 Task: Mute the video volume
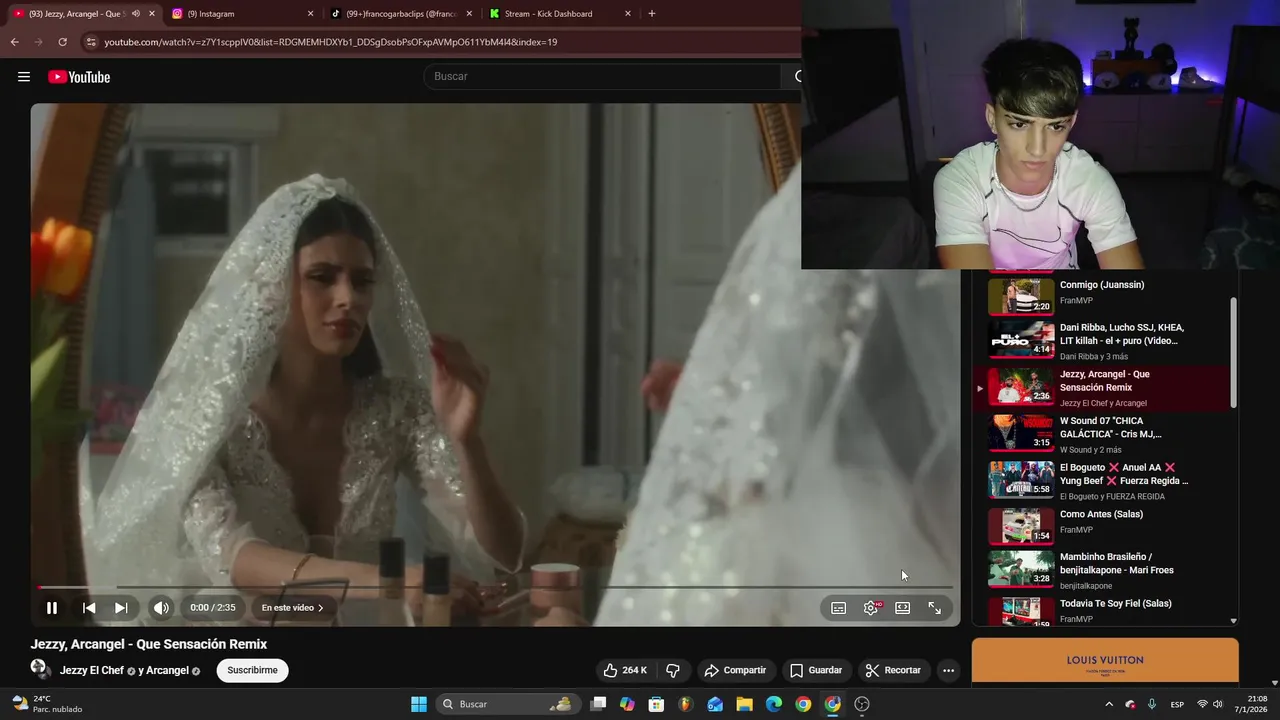[x=161, y=608]
